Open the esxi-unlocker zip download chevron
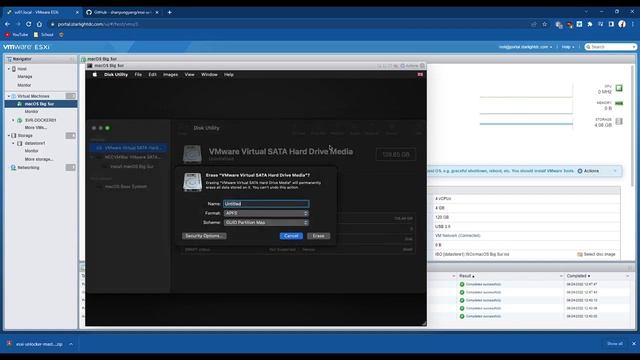The width and height of the screenshot is (640, 360). coord(71,344)
